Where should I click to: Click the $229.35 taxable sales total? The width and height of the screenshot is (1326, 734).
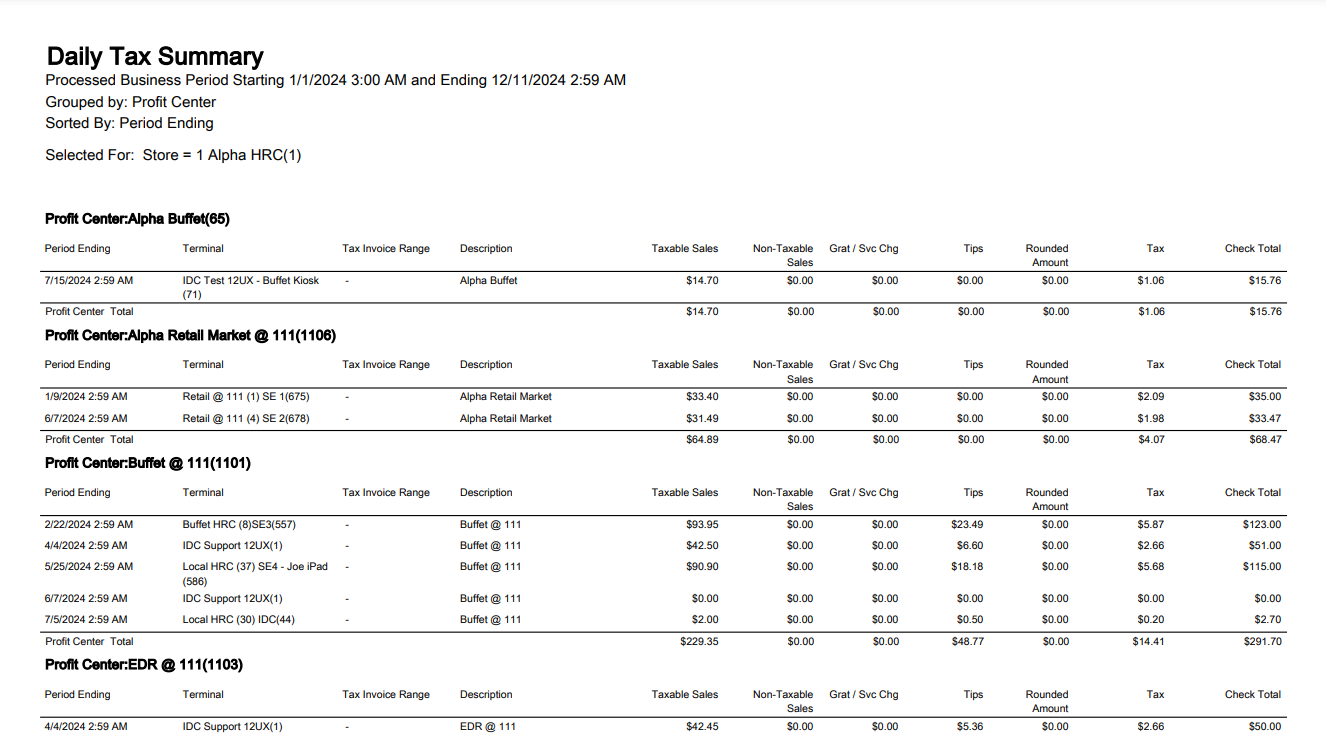pos(699,642)
